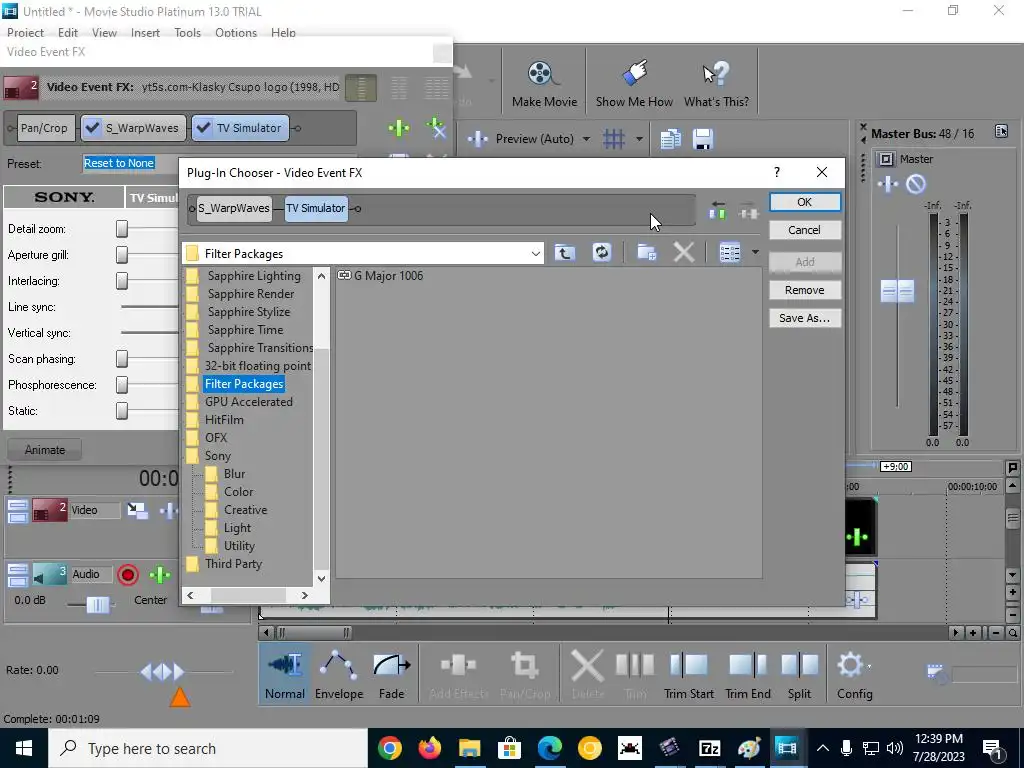Click the green plug-in chain icon in Video Event FX
Image resolution: width=1024 pixels, height=768 pixels.
coord(398,128)
